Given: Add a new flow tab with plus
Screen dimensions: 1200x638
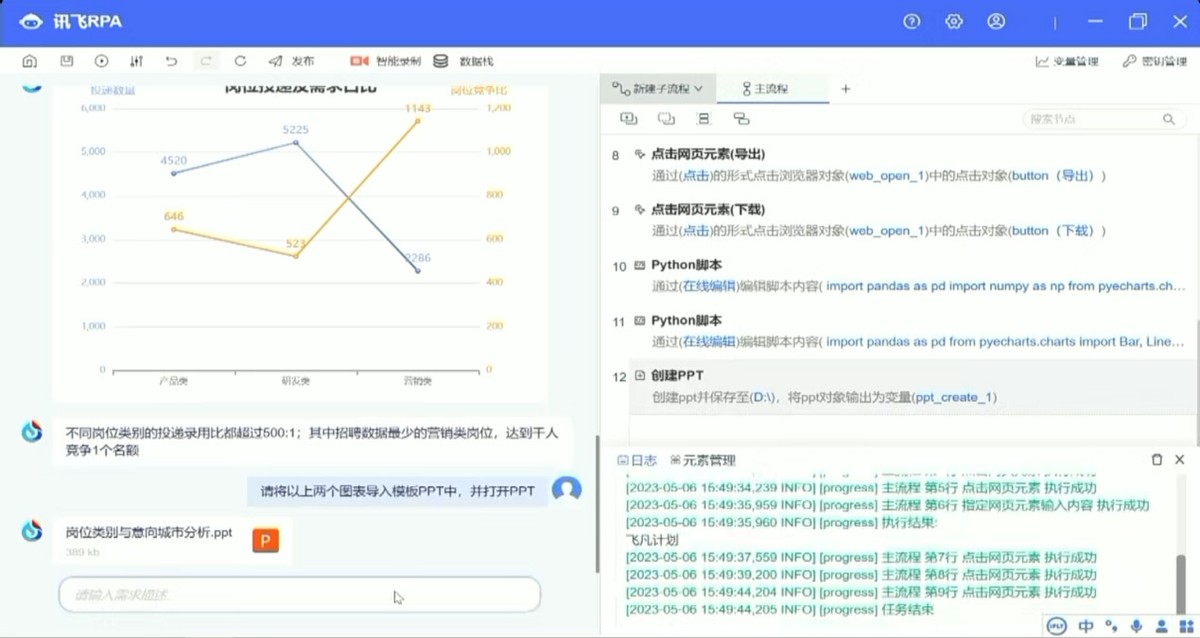Looking at the screenshot, I should (x=845, y=89).
